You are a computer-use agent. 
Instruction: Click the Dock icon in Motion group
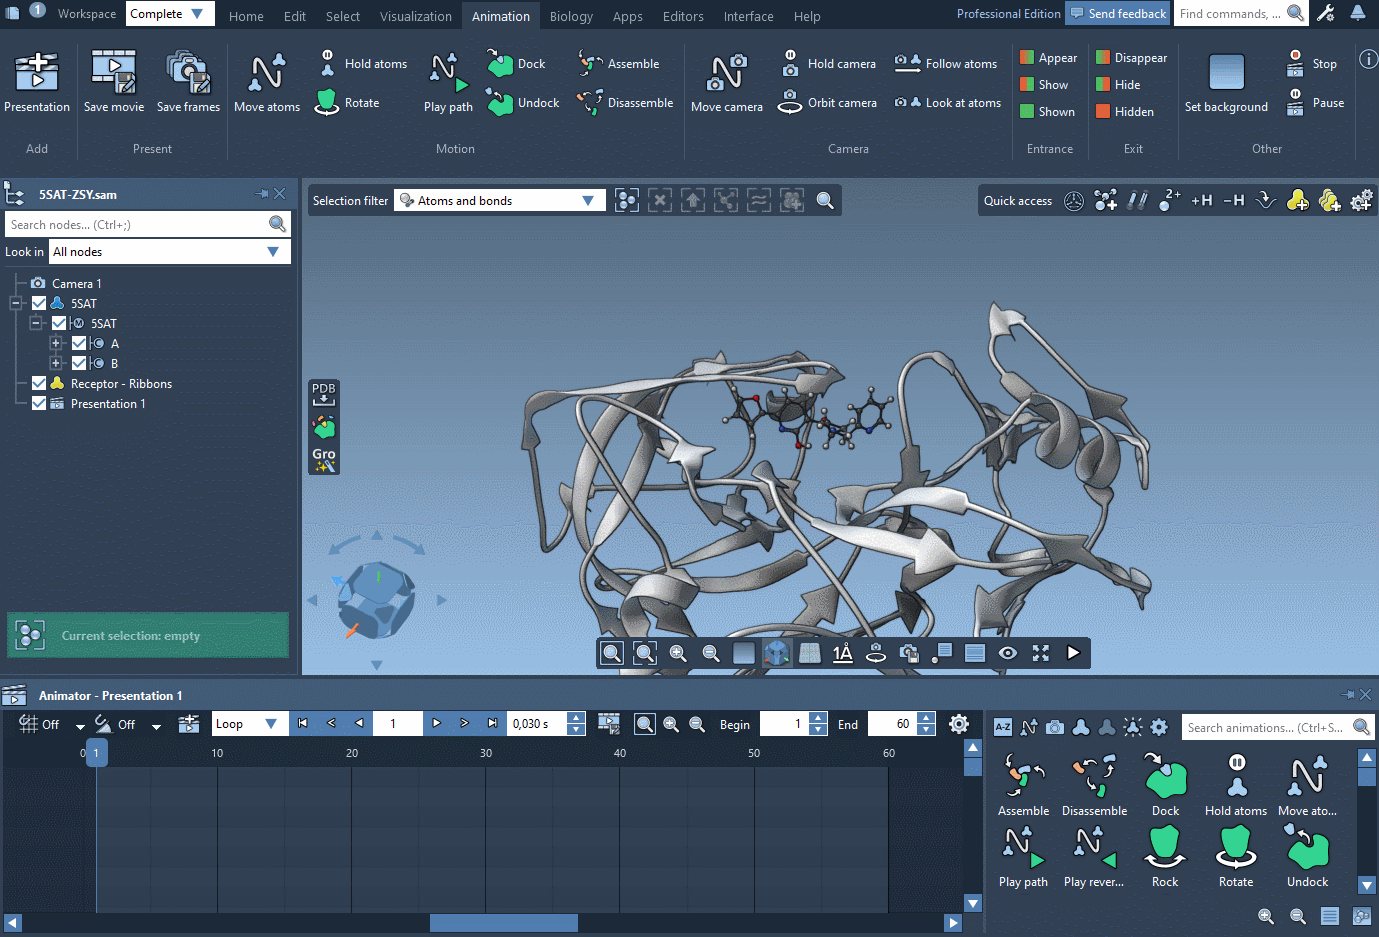click(x=501, y=63)
